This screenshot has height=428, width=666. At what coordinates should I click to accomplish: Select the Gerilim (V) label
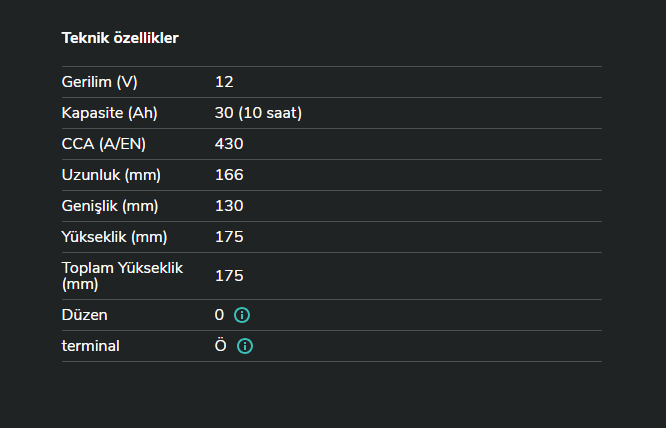pyautogui.click(x=99, y=82)
